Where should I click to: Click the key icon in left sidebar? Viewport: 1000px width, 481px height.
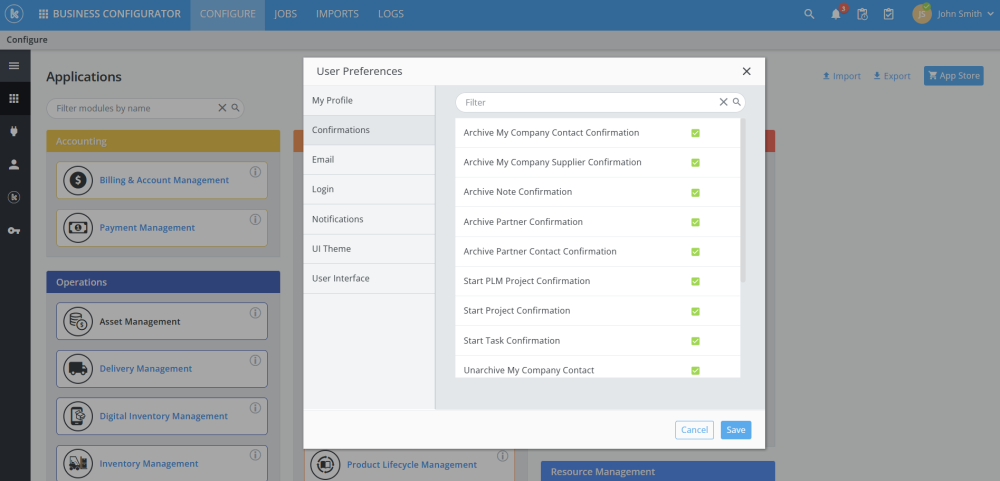click(14, 231)
